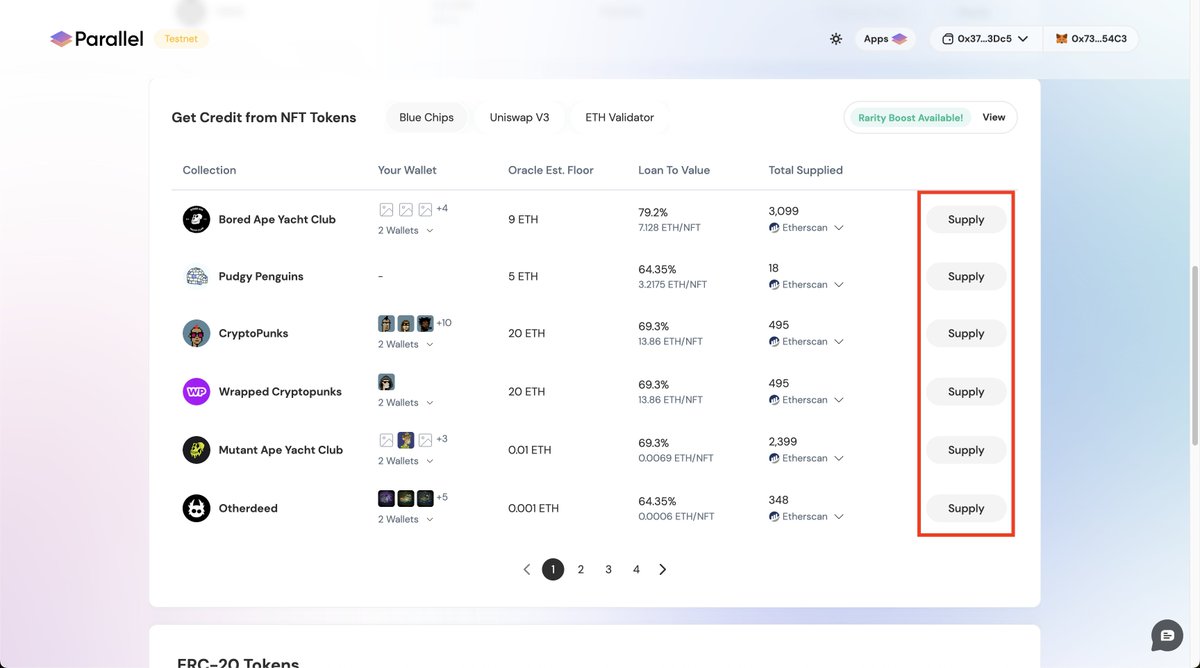The image size is (1200, 668).
Task: Click the Total Supplied column header
Action: coord(806,170)
